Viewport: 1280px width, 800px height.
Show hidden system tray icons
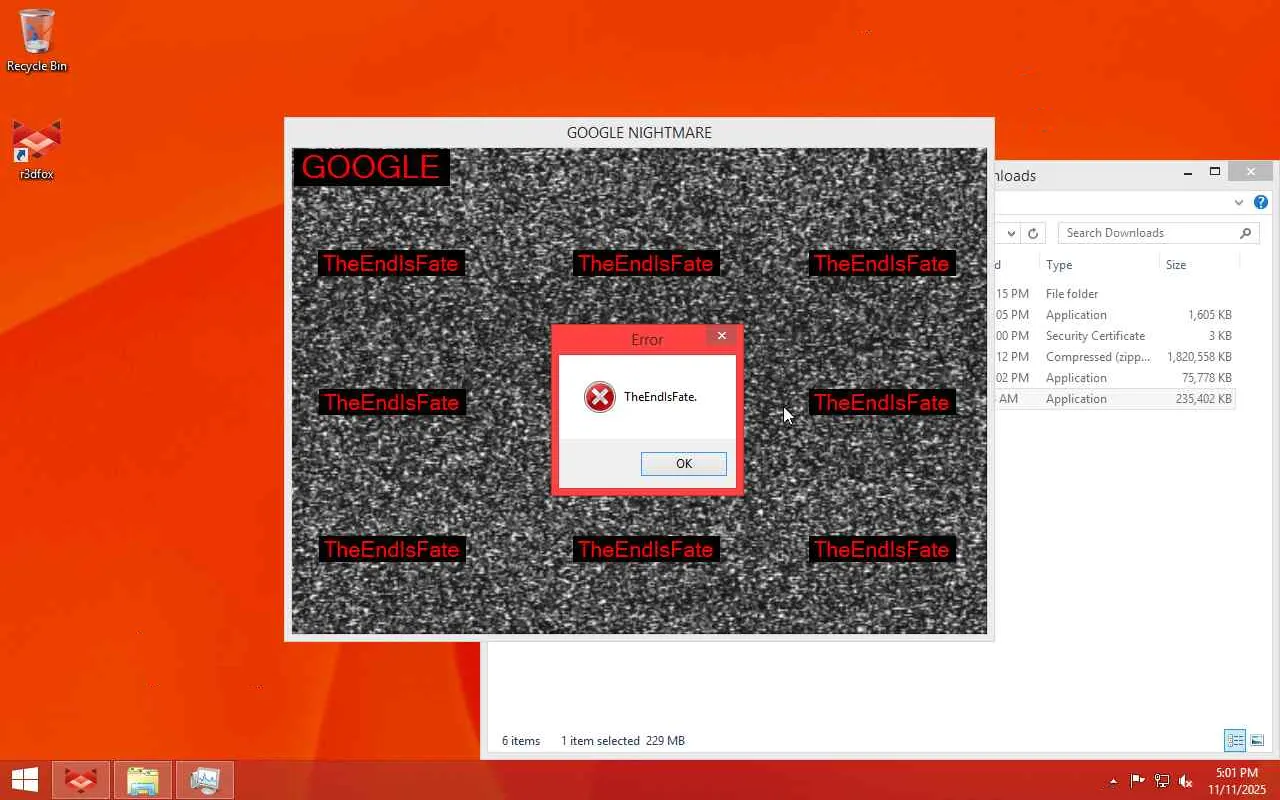[1113, 782]
